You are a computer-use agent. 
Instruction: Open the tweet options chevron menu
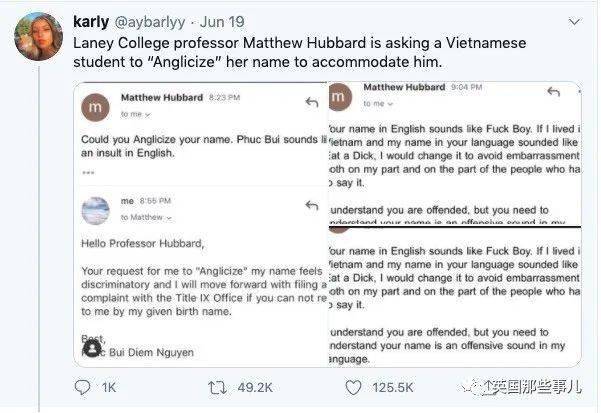pos(577,19)
